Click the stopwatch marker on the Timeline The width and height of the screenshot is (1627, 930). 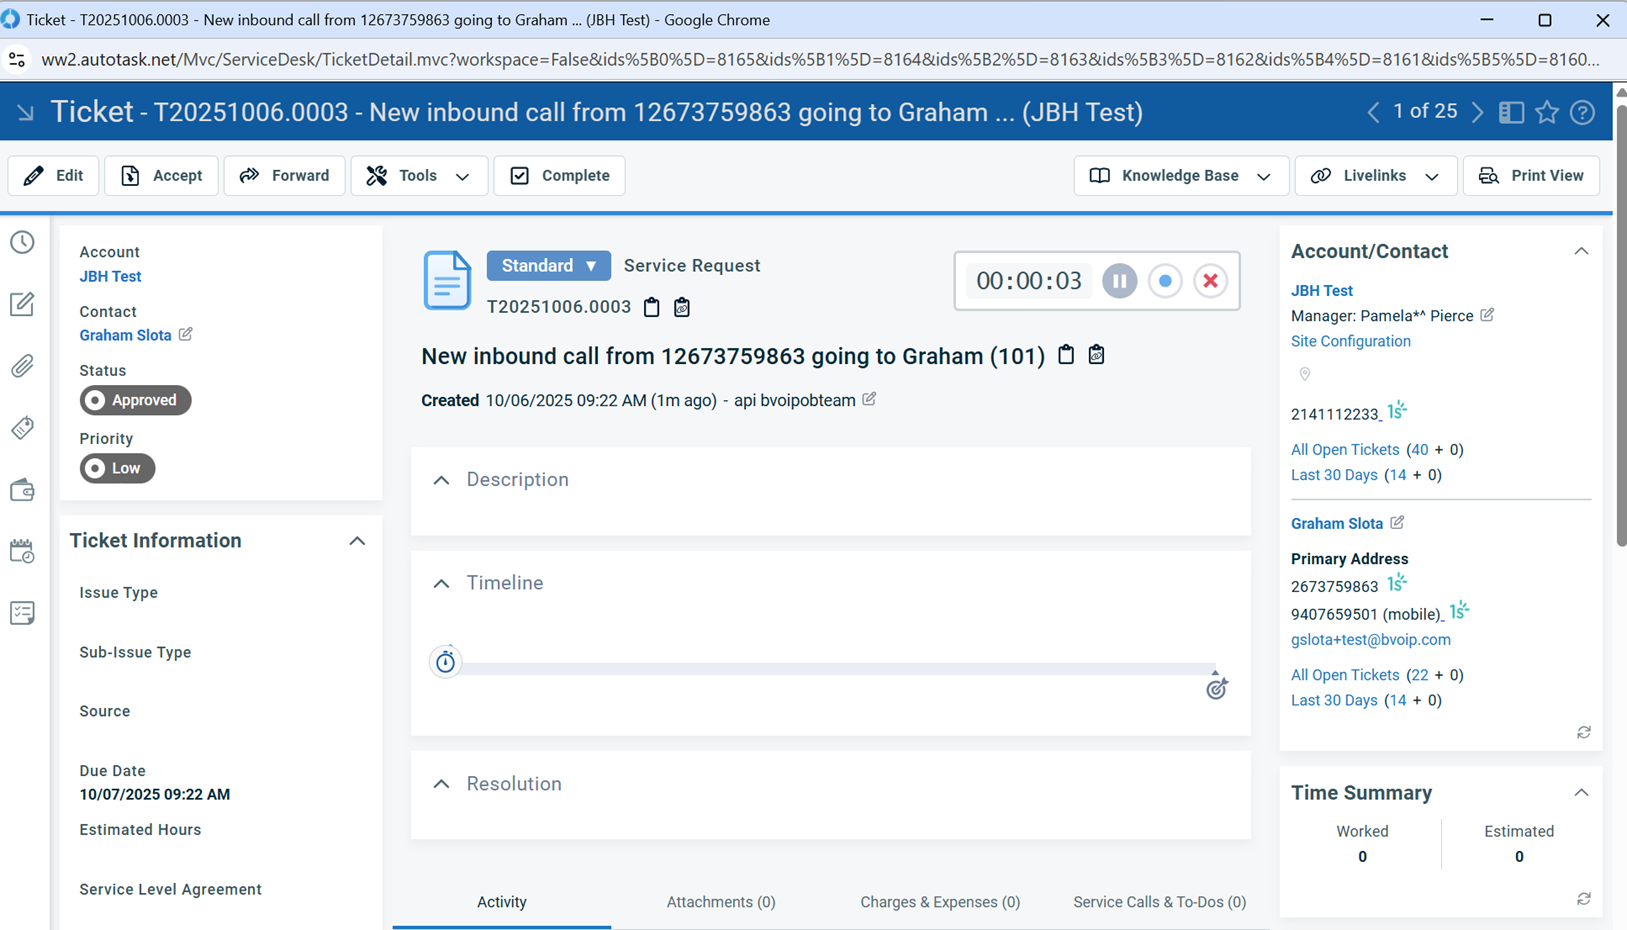click(x=445, y=661)
